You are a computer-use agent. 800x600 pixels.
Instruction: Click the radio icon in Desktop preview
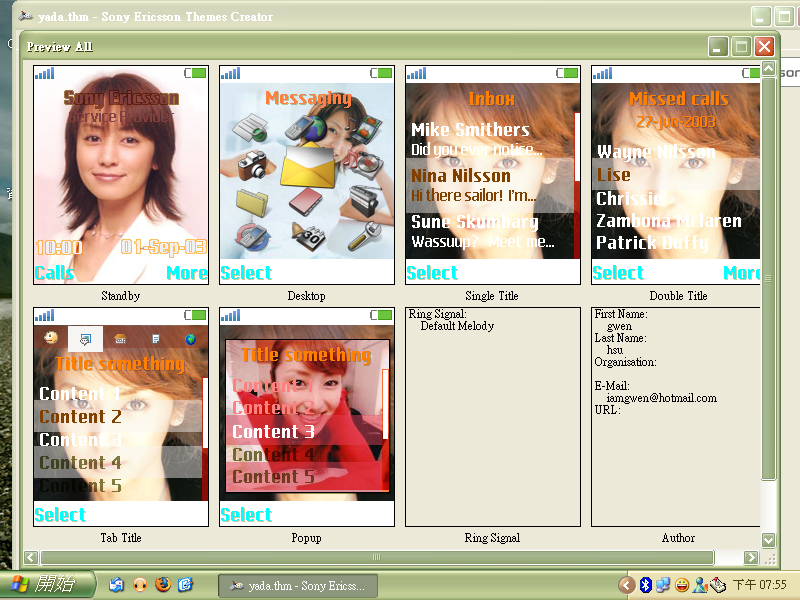(364, 201)
